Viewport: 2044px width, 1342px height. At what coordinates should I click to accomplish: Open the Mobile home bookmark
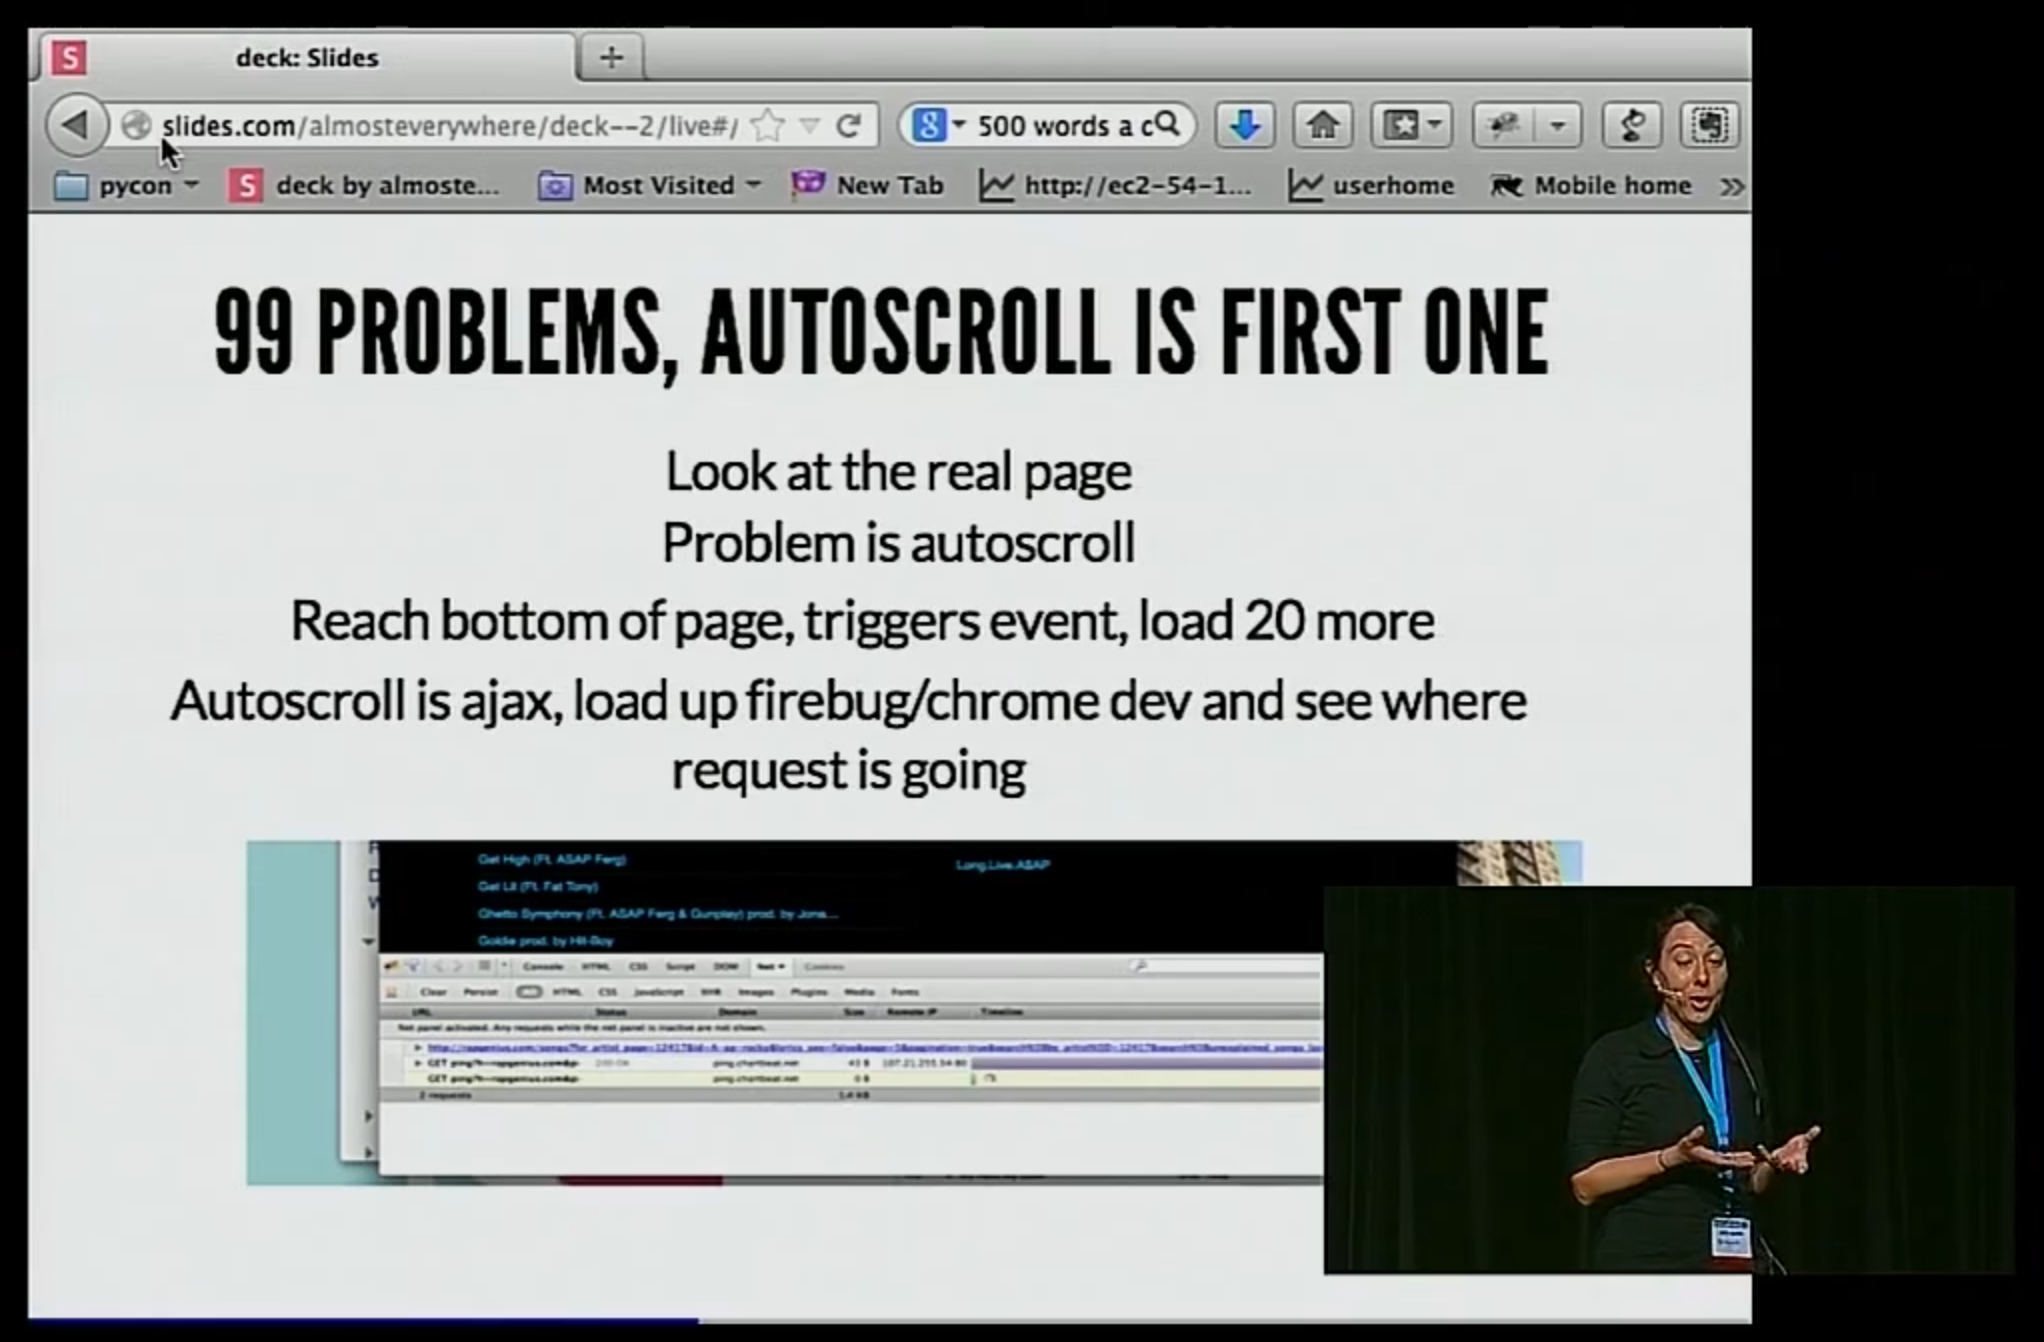click(x=1592, y=186)
